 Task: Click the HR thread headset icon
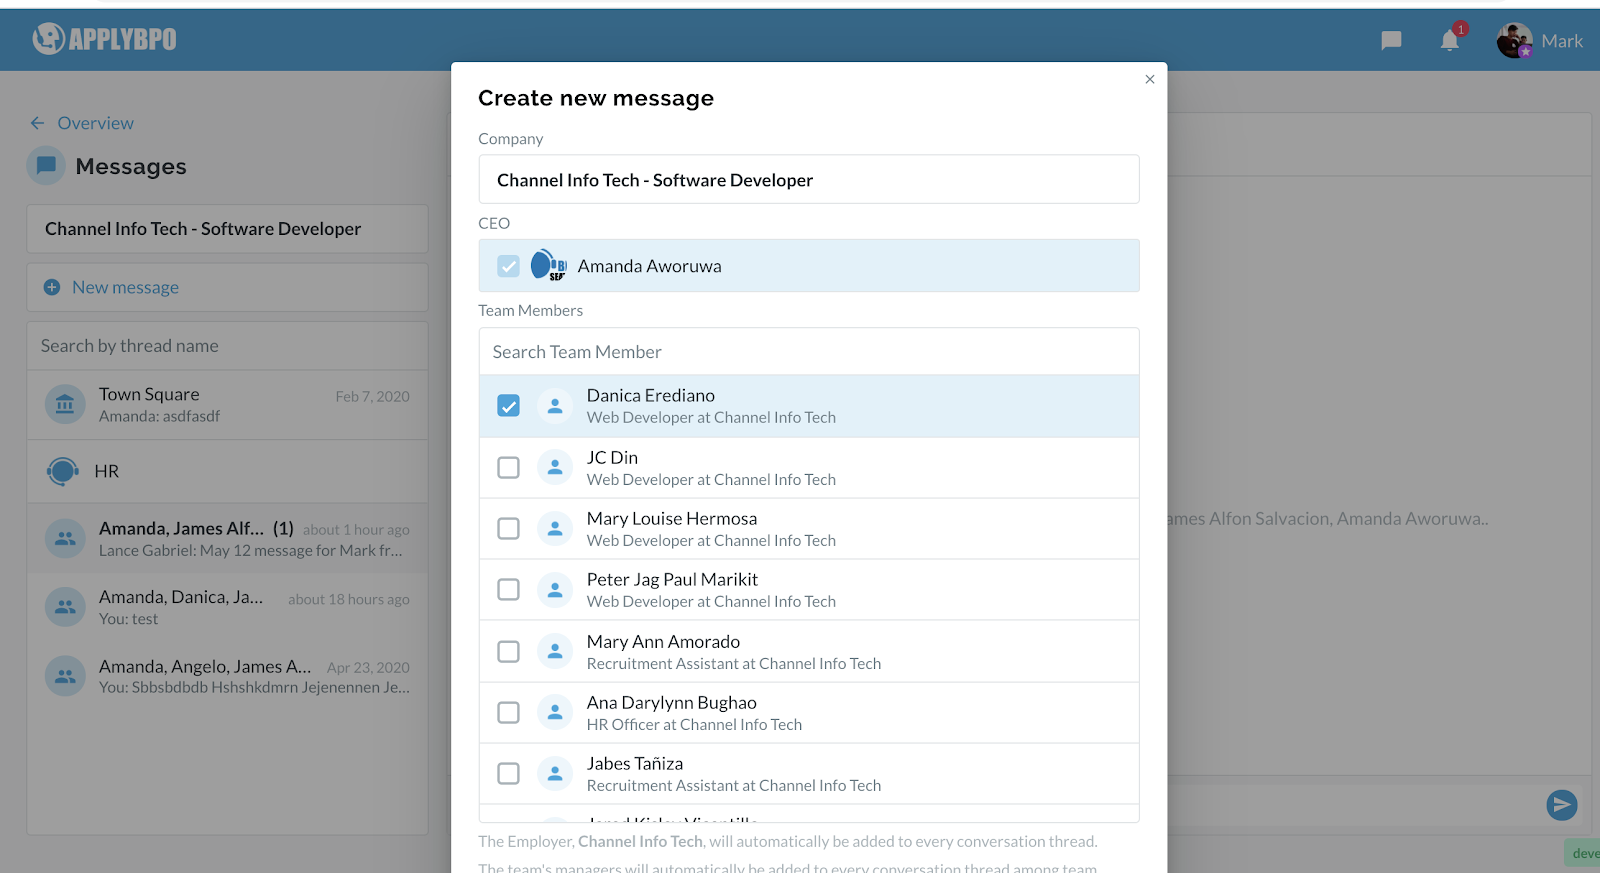click(63, 471)
